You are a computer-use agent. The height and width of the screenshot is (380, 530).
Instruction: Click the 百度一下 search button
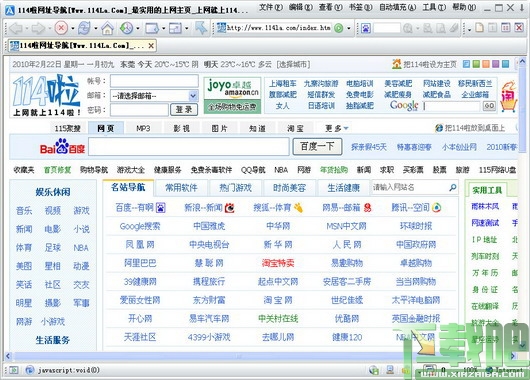(317, 146)
